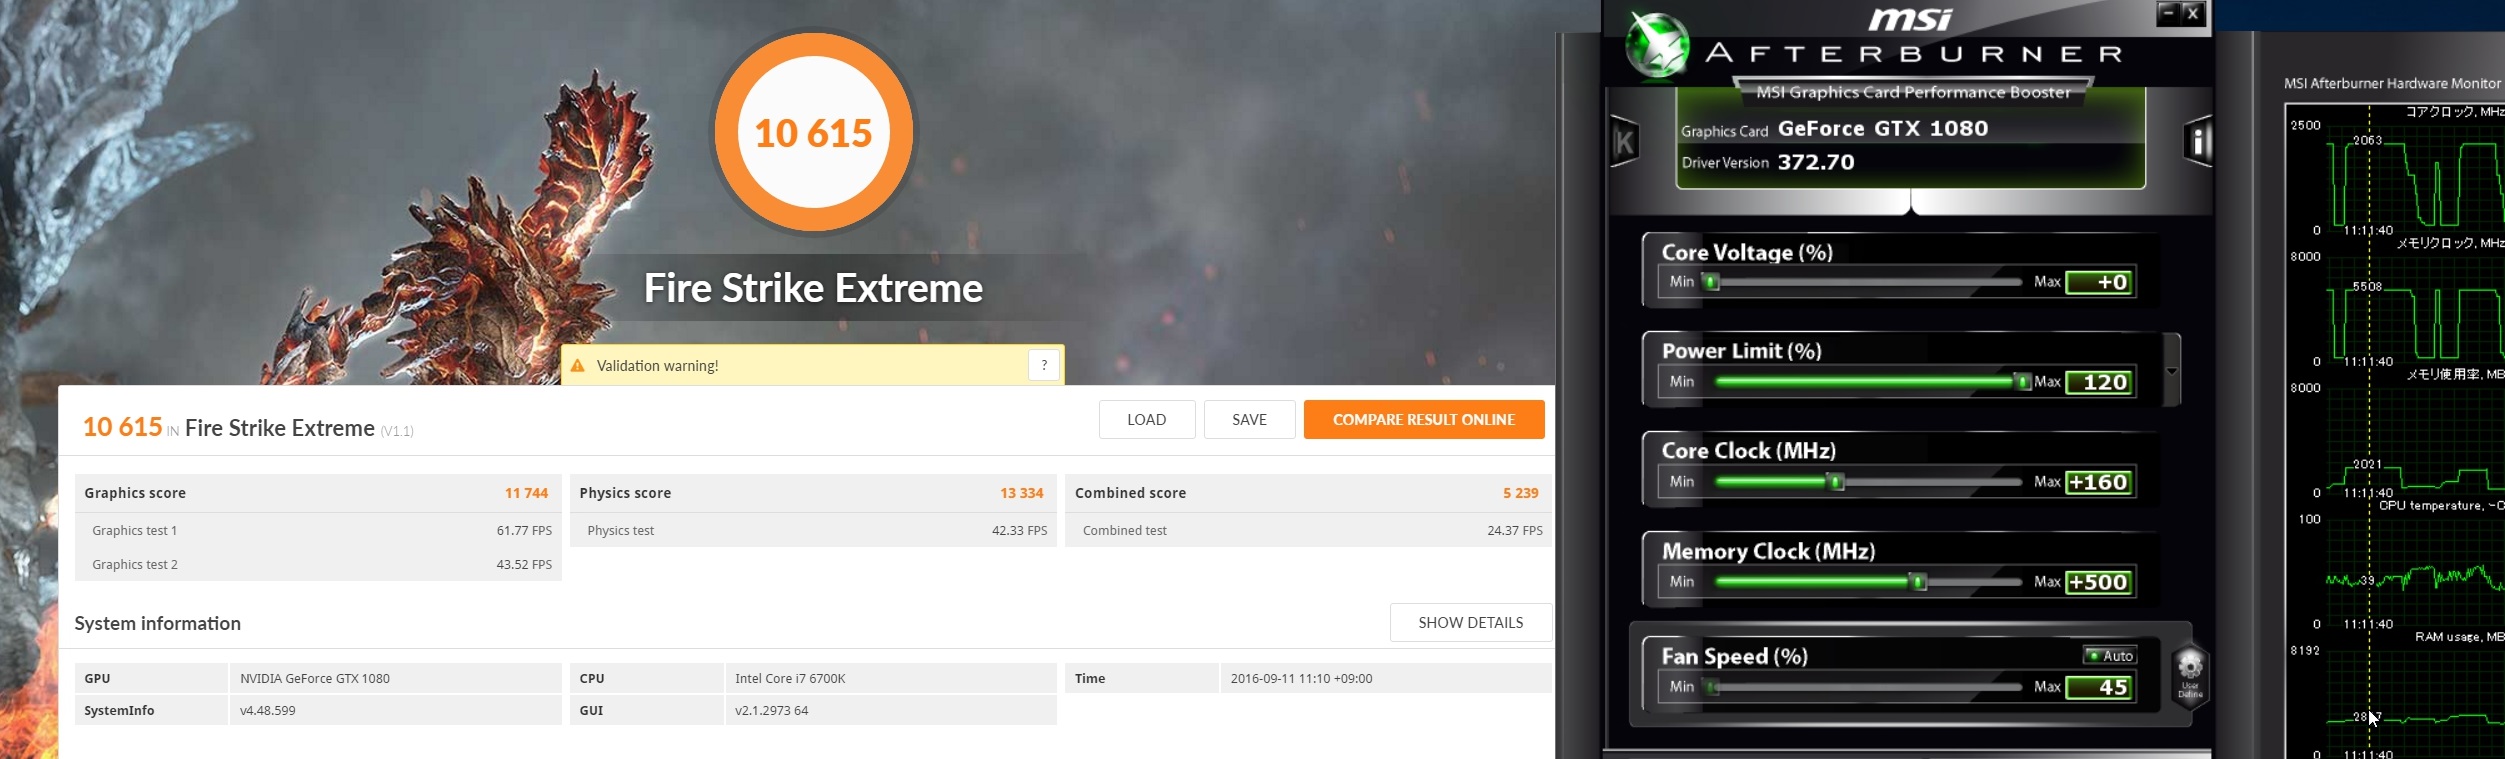Click GPU value NVIDIA GeForce GTX 1080
The height and width of the screenshot is (759, 2505).
pyautogui.click(x=315, y=678)
